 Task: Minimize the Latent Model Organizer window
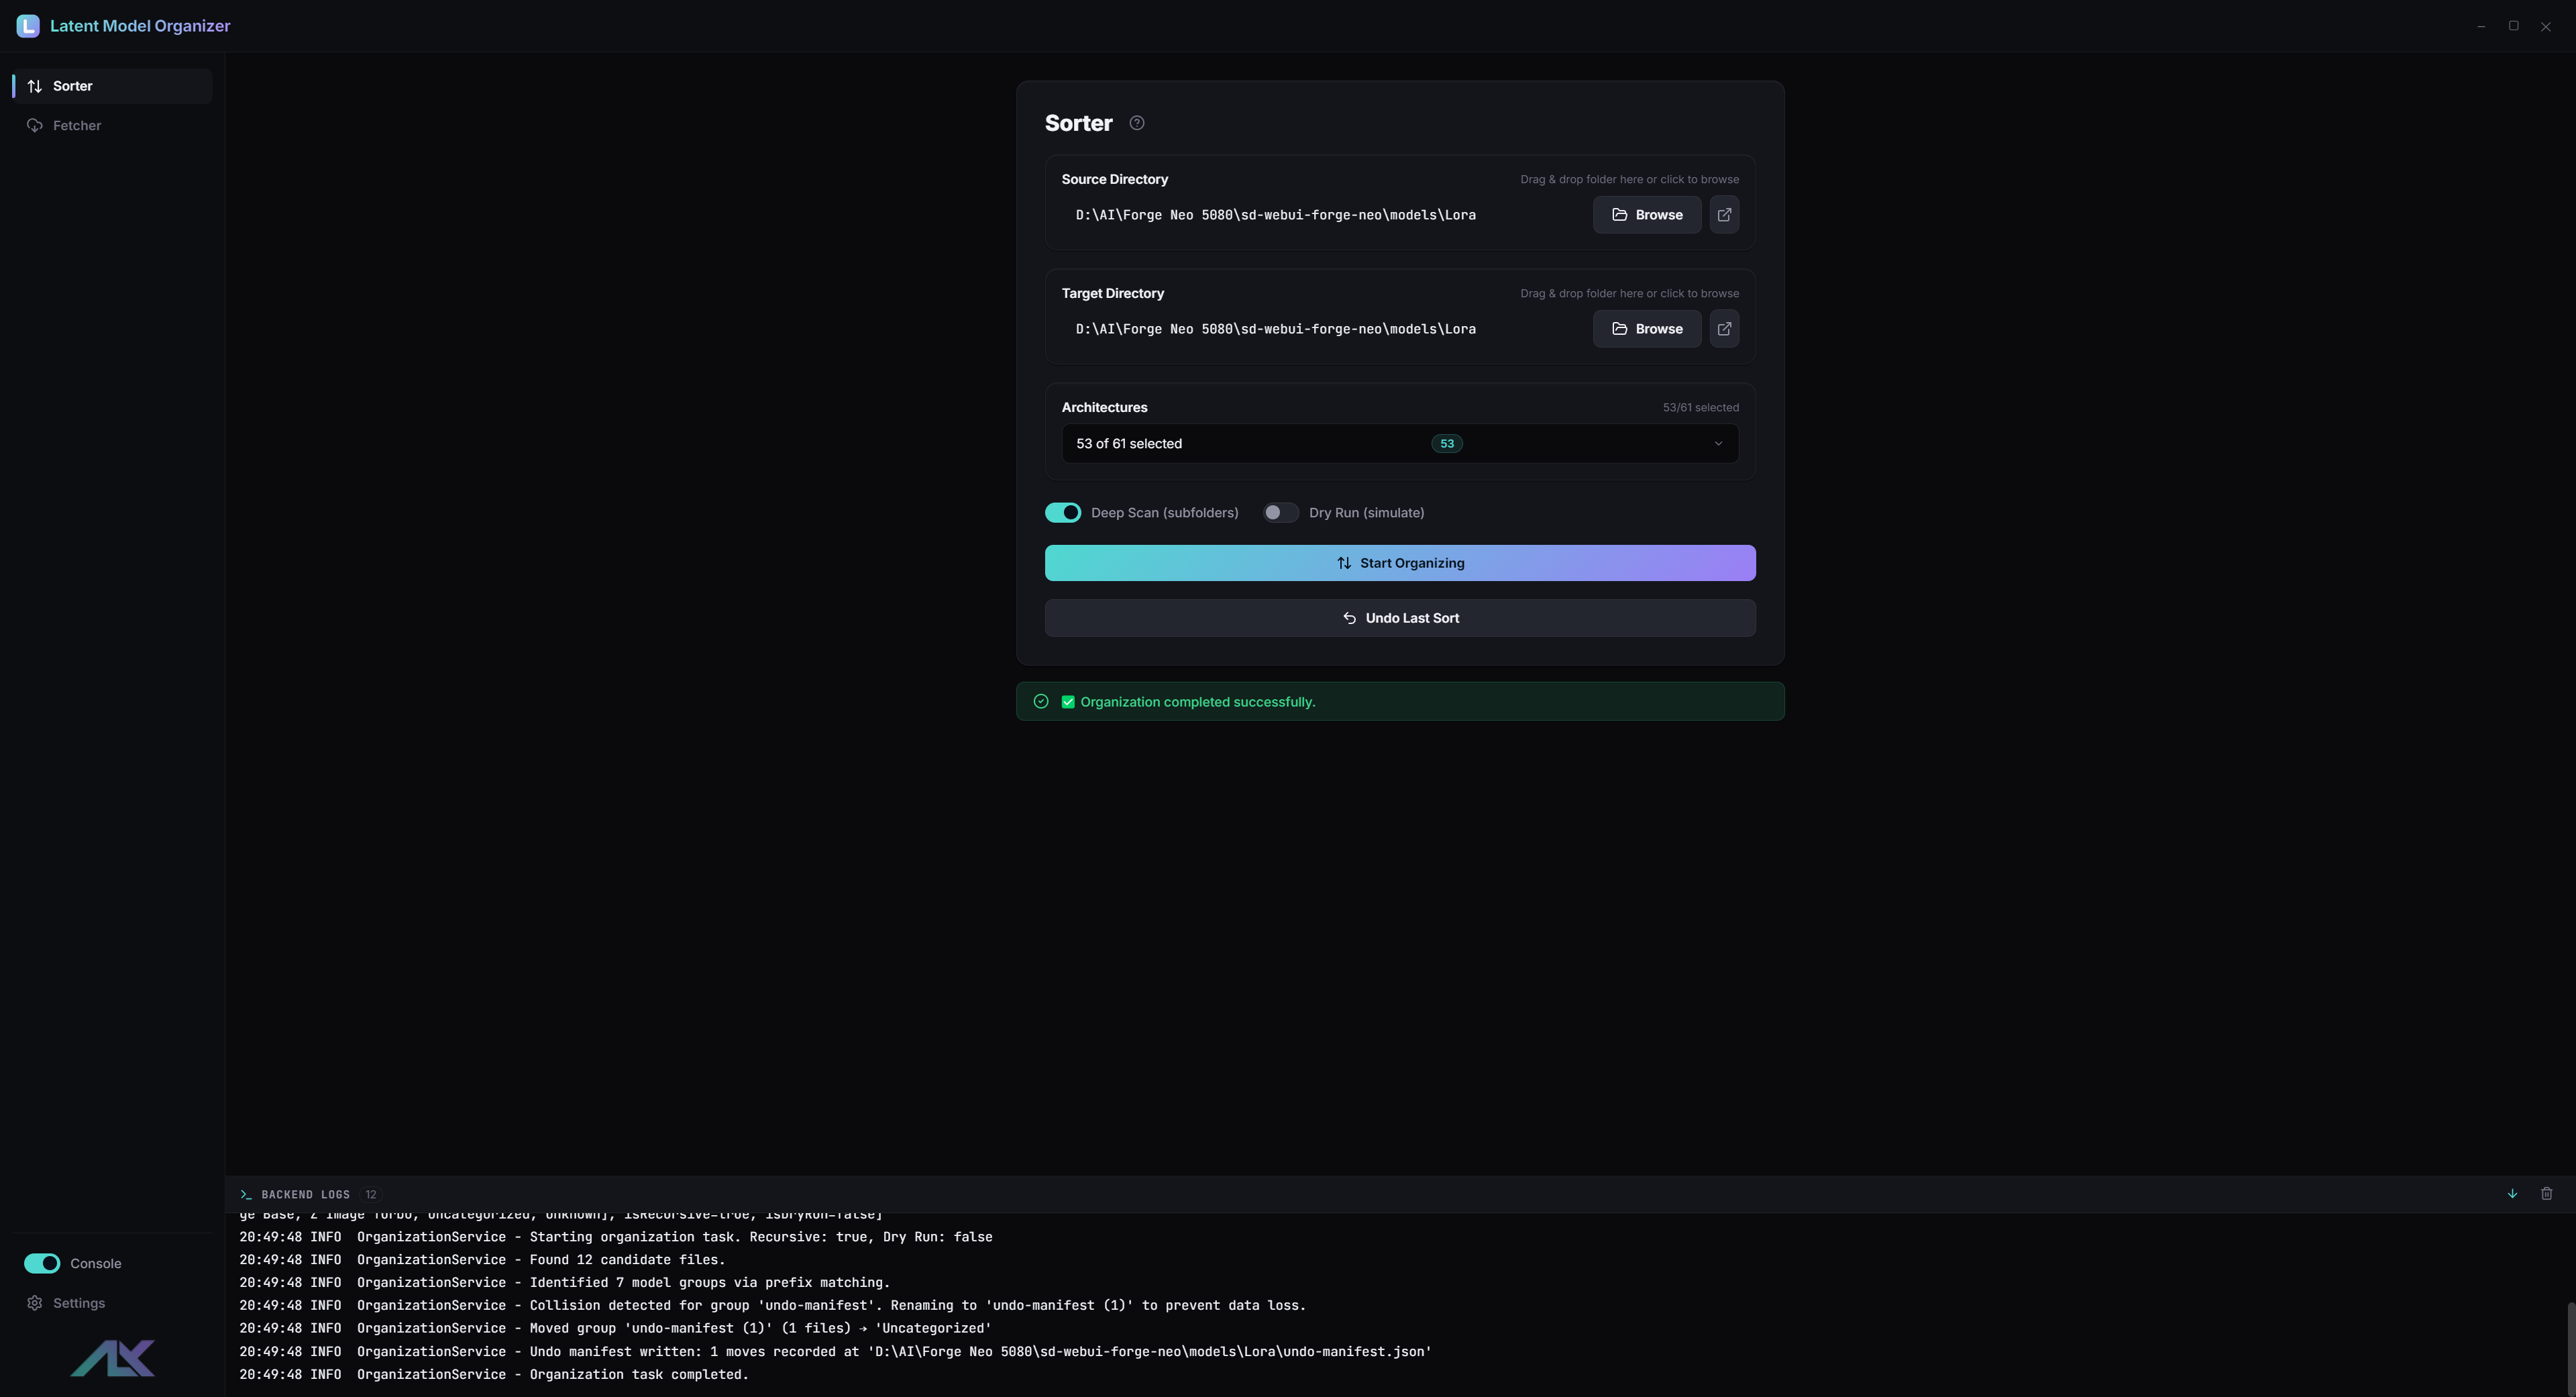pyautogui.click(x=2481, y=26)
